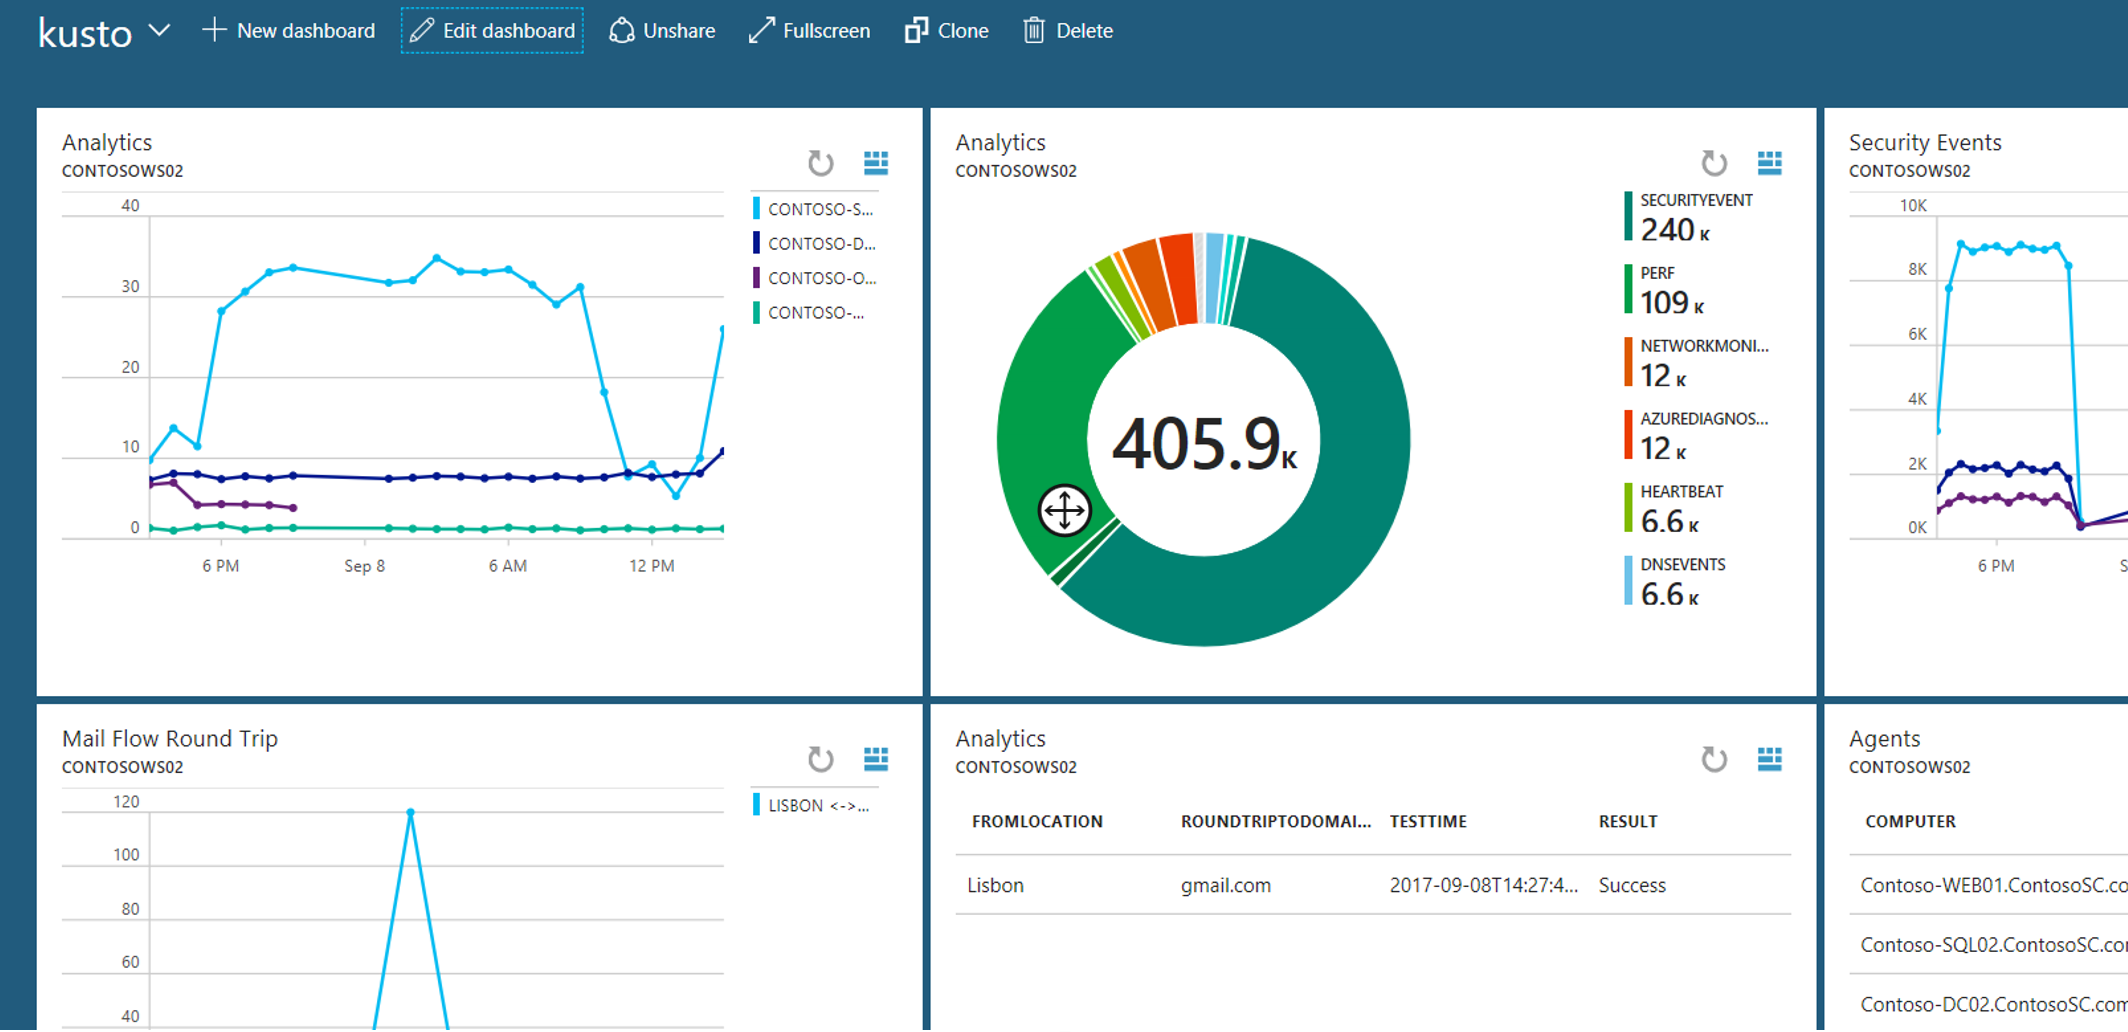This screenshot has width=2128, height=1032.
Task: Click Edit dashboard button
Action: click(x=492, y=31)
